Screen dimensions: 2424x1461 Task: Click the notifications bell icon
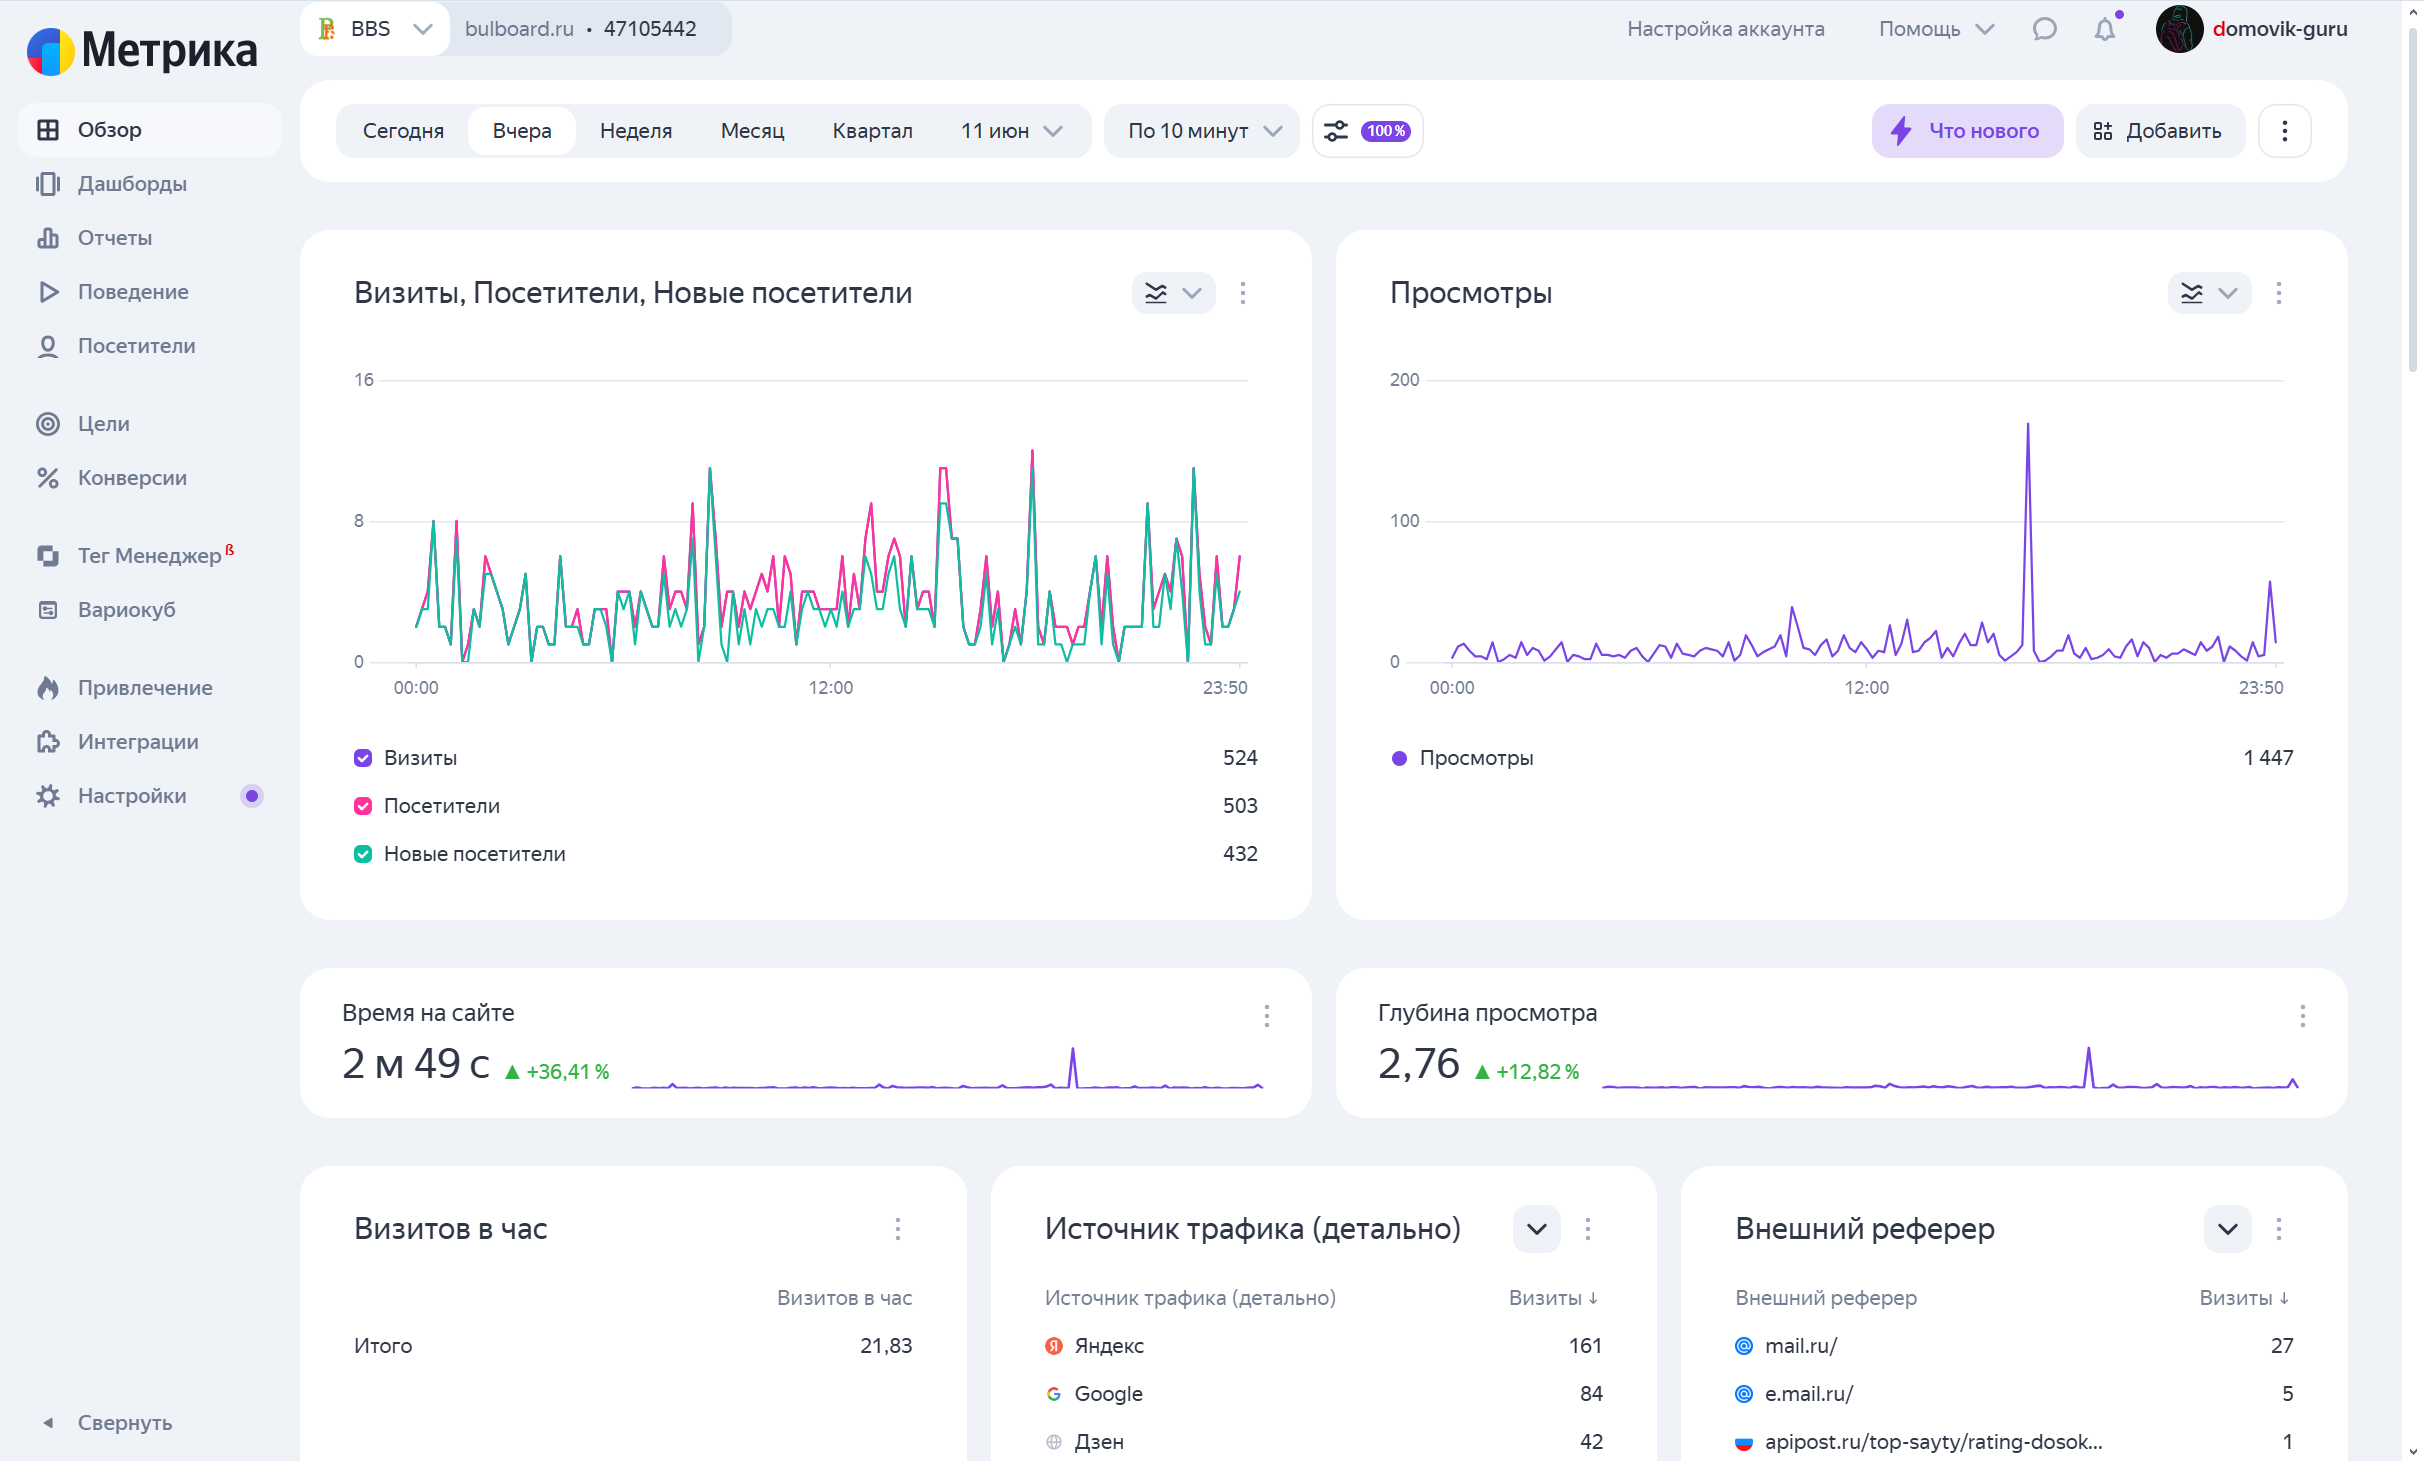coord(2104,29)
